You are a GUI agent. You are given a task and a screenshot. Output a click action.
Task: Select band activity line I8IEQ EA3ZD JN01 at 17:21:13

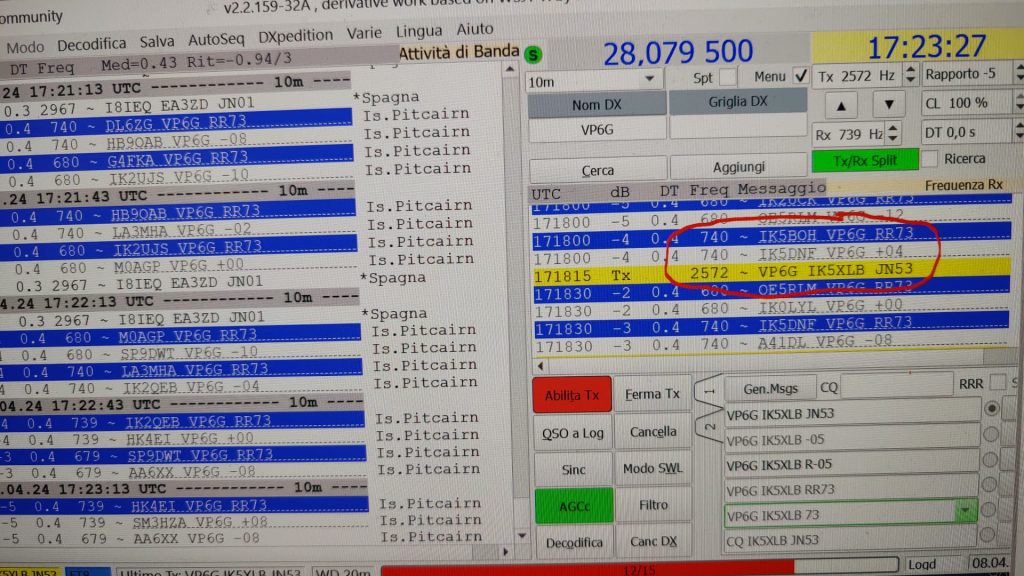point(176,106)
